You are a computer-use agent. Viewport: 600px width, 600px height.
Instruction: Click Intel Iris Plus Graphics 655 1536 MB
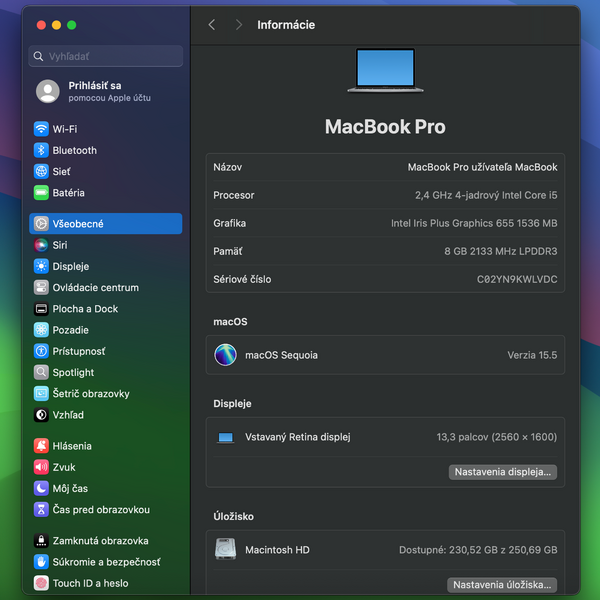pyautogui.click(x=474, y=223)
